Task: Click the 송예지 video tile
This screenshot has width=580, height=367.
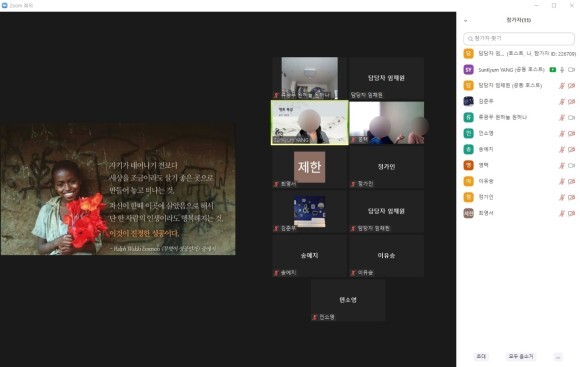Action: click(310, 256)
